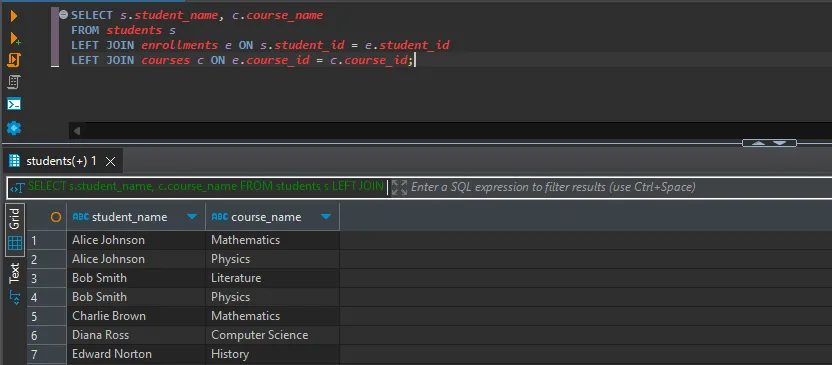Select the Edward Norton cell

(136, 354)
